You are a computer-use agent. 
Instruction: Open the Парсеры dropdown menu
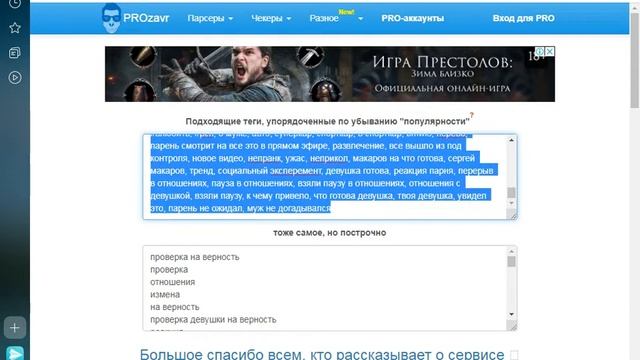pos(210,18)
